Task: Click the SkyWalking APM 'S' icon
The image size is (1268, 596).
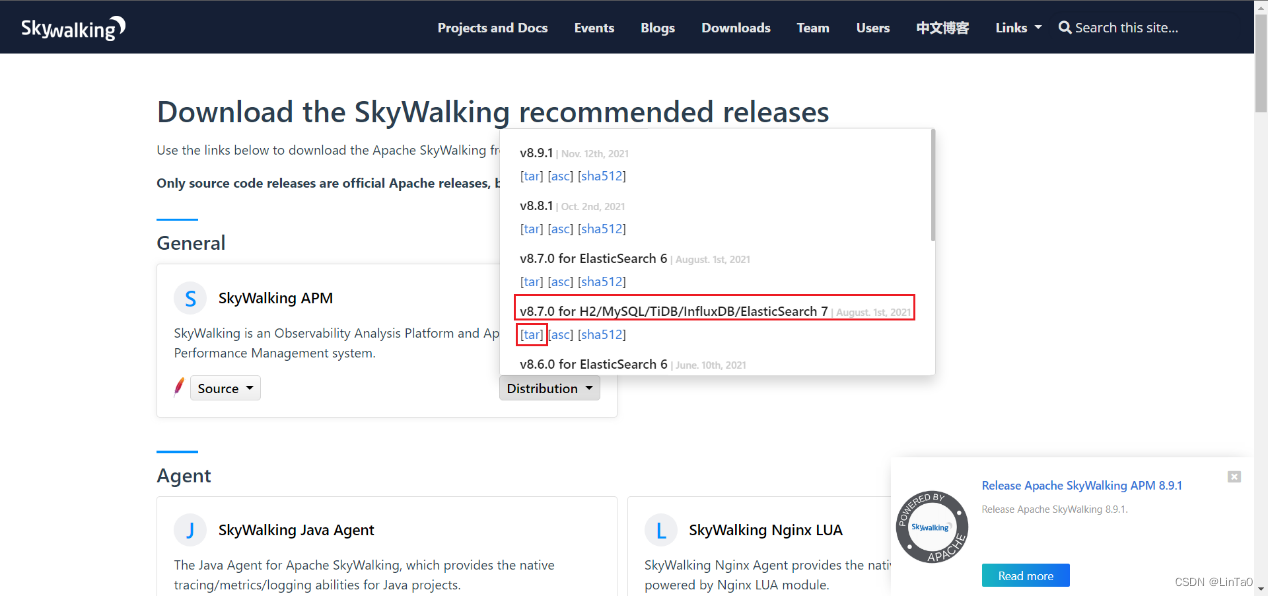Action: click(x=190, y=298)
